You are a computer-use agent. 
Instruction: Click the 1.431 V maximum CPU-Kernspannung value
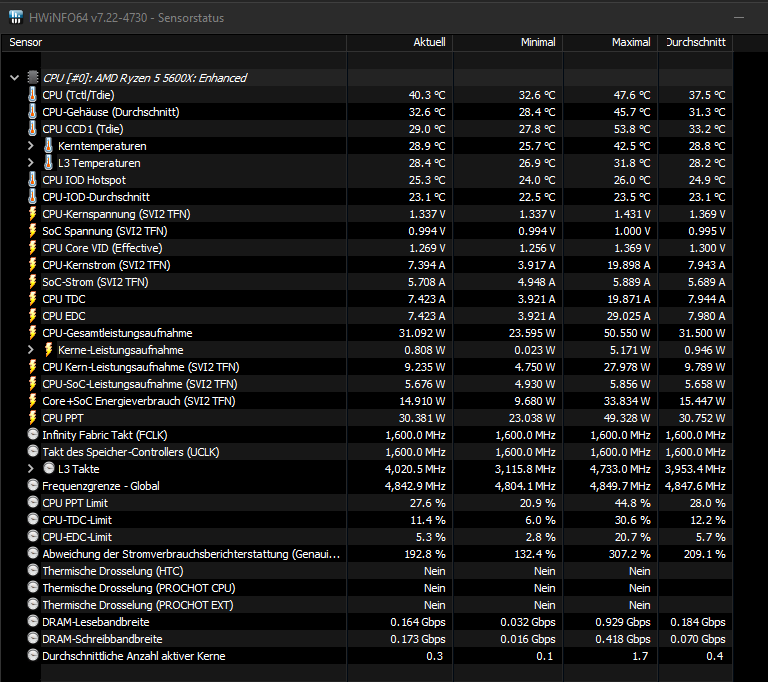(x=632, y=214)
